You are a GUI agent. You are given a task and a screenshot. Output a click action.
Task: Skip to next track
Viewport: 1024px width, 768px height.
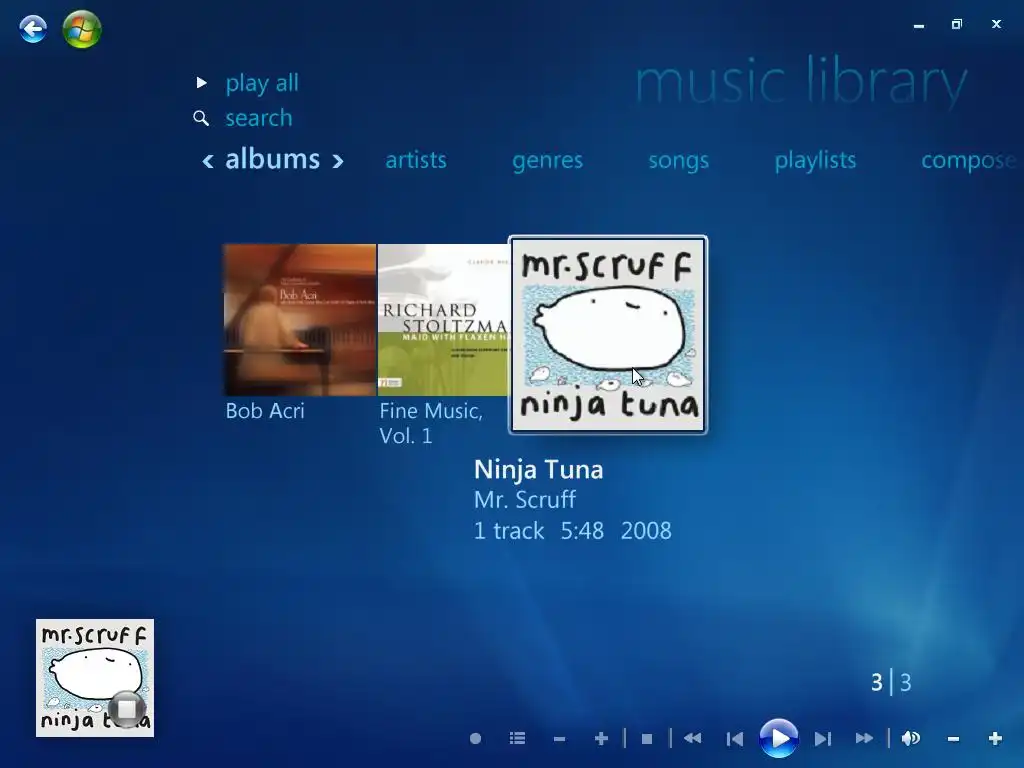tap(823, 739)
